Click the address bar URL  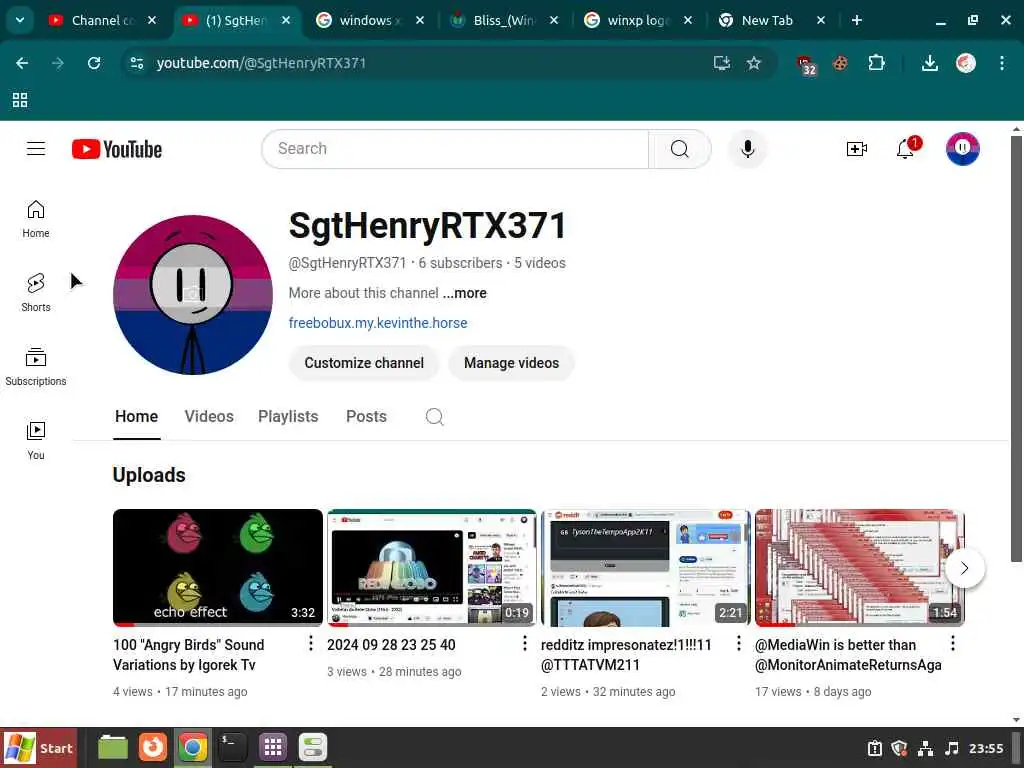point(261,63)
